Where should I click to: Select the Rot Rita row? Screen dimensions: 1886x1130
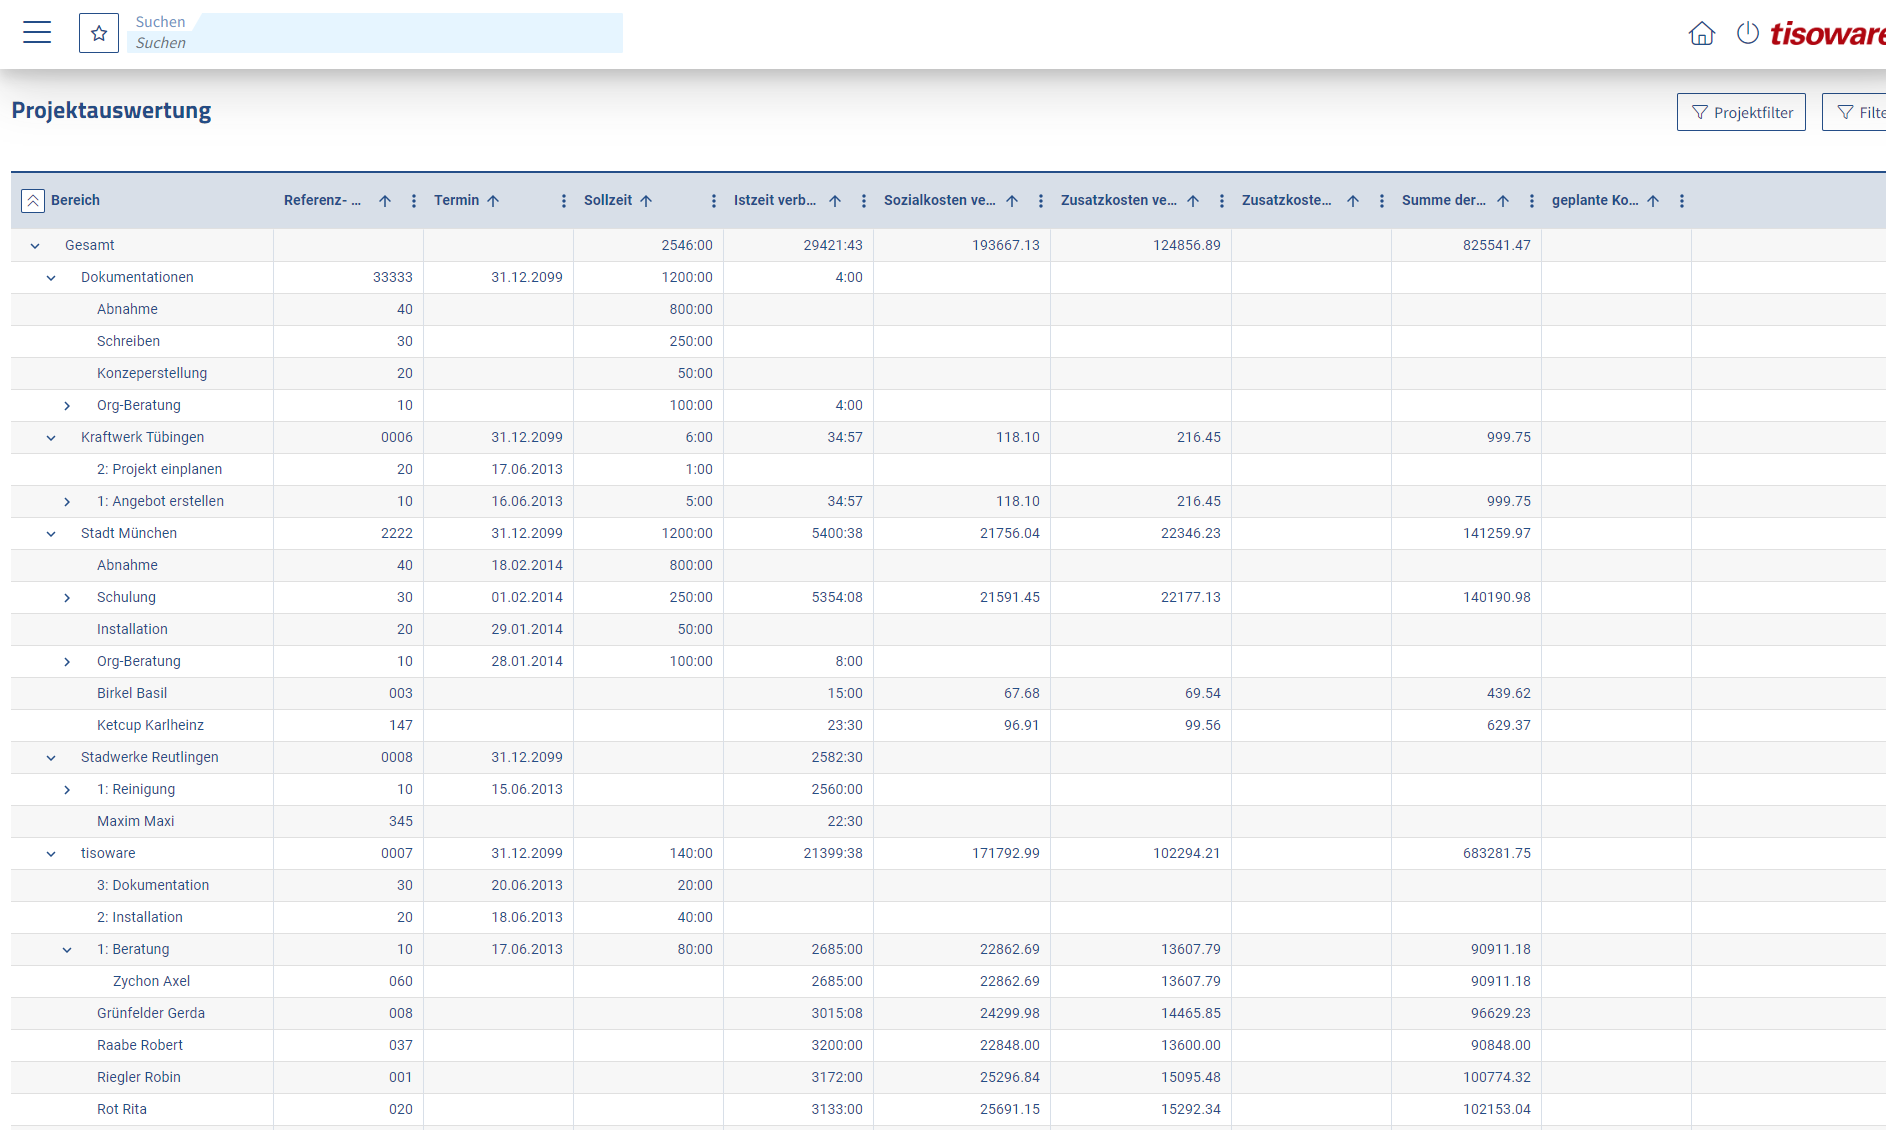coord(948,1110)
